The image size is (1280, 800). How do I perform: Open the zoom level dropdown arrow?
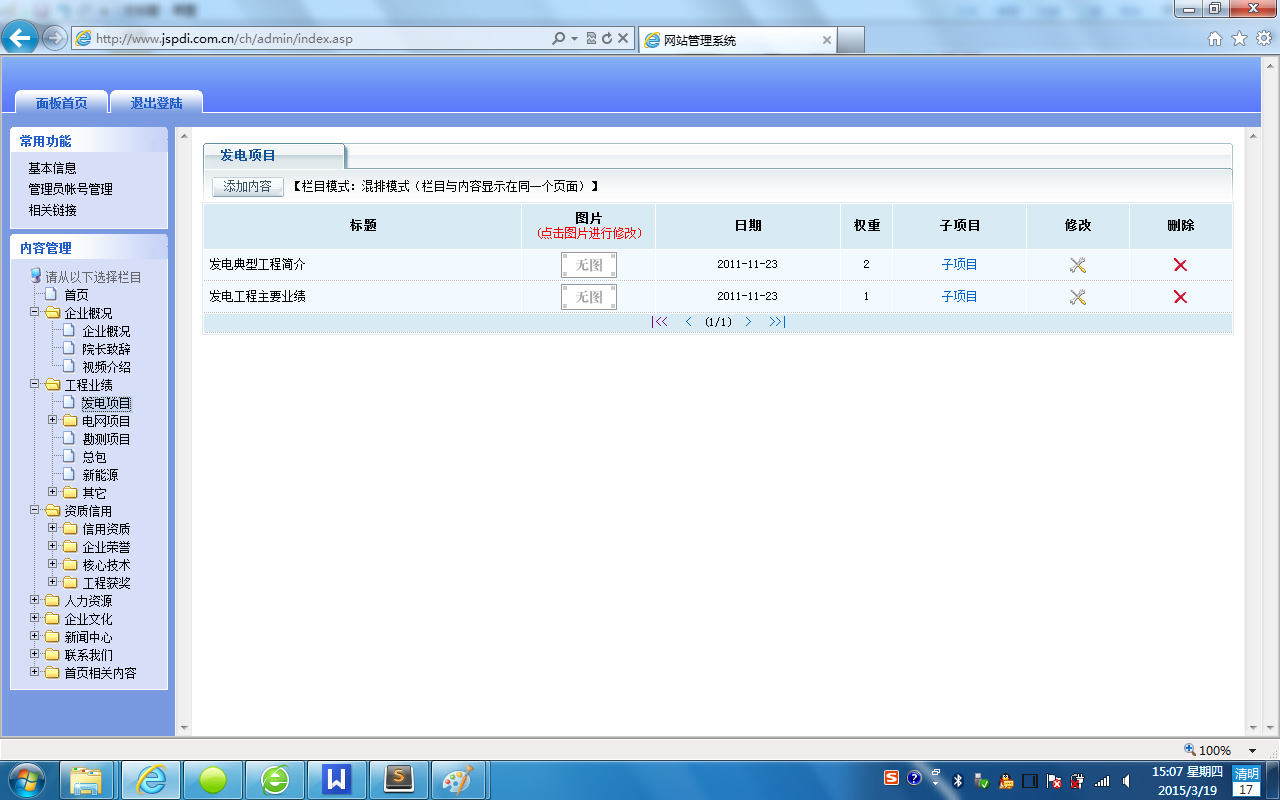(x=1252, y=751)
